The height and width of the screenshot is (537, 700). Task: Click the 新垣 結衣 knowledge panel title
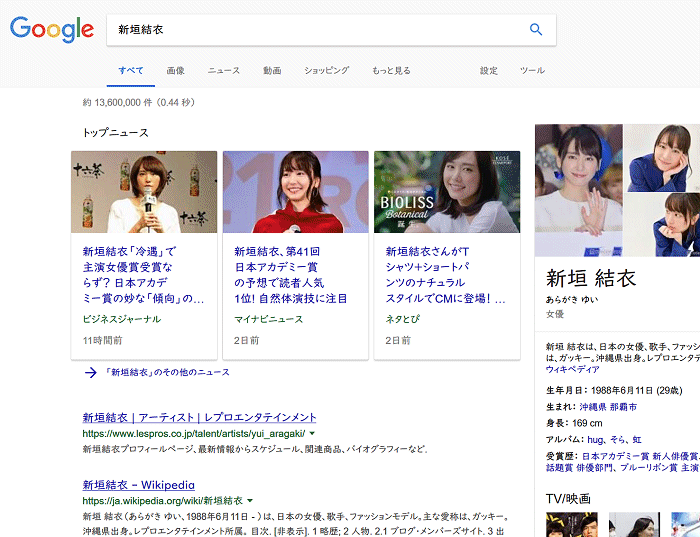tap(591, 279)
